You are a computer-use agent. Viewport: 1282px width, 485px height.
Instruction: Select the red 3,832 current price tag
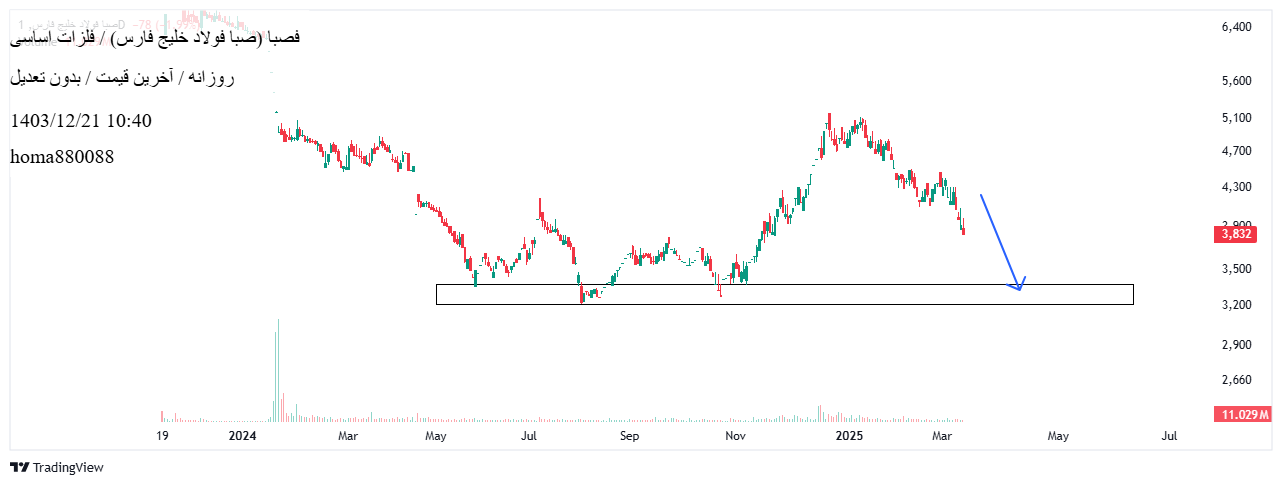point(1234,234)
